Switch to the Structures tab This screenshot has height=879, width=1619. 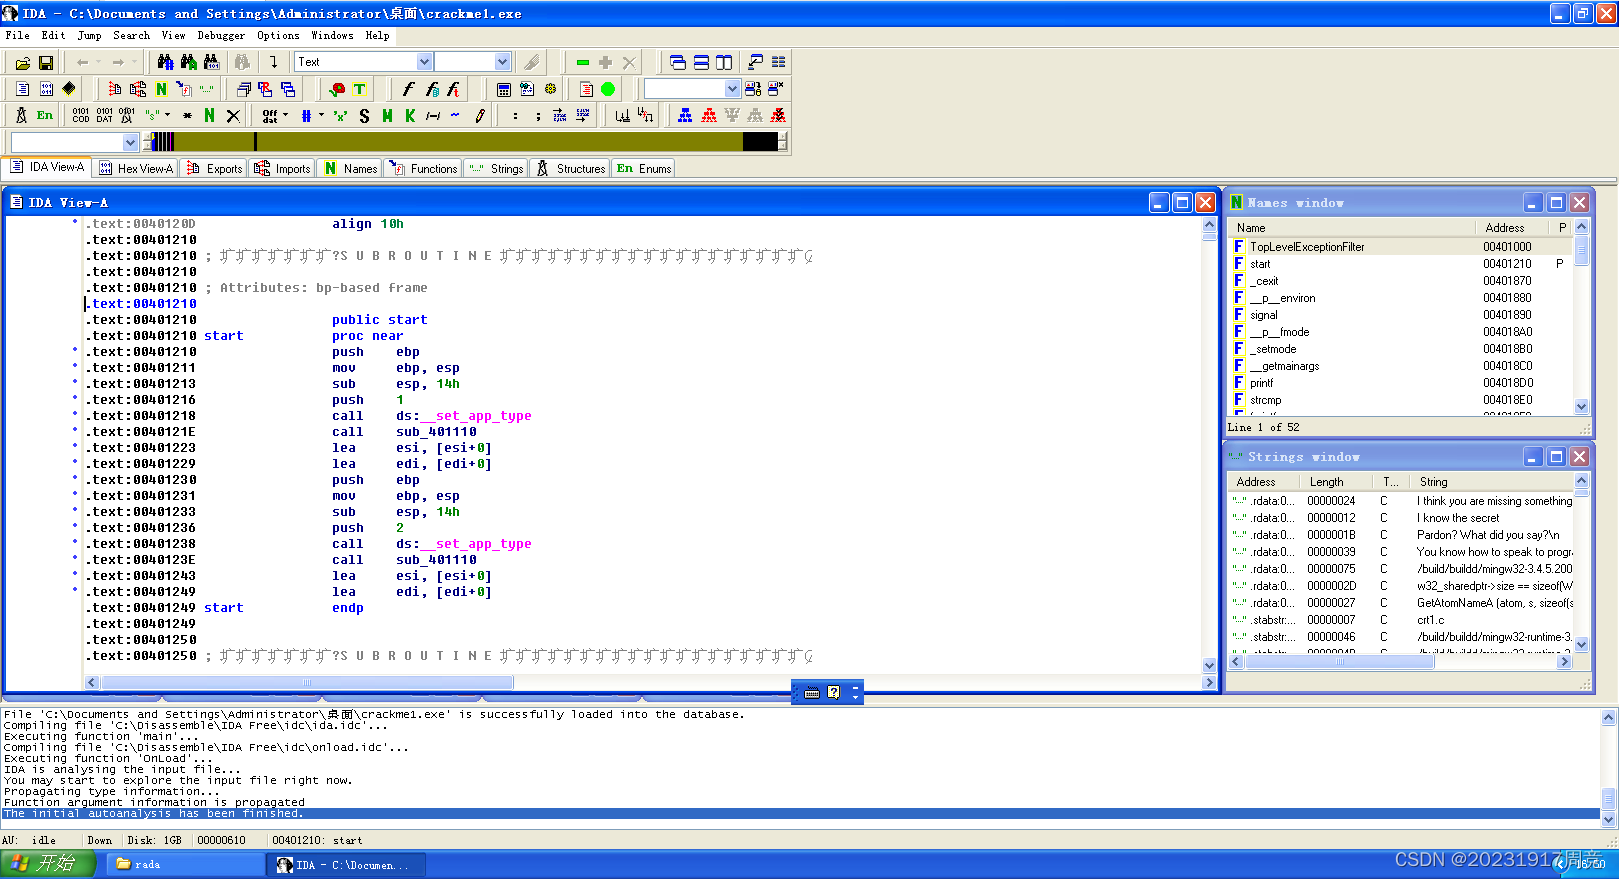(570, 168)
